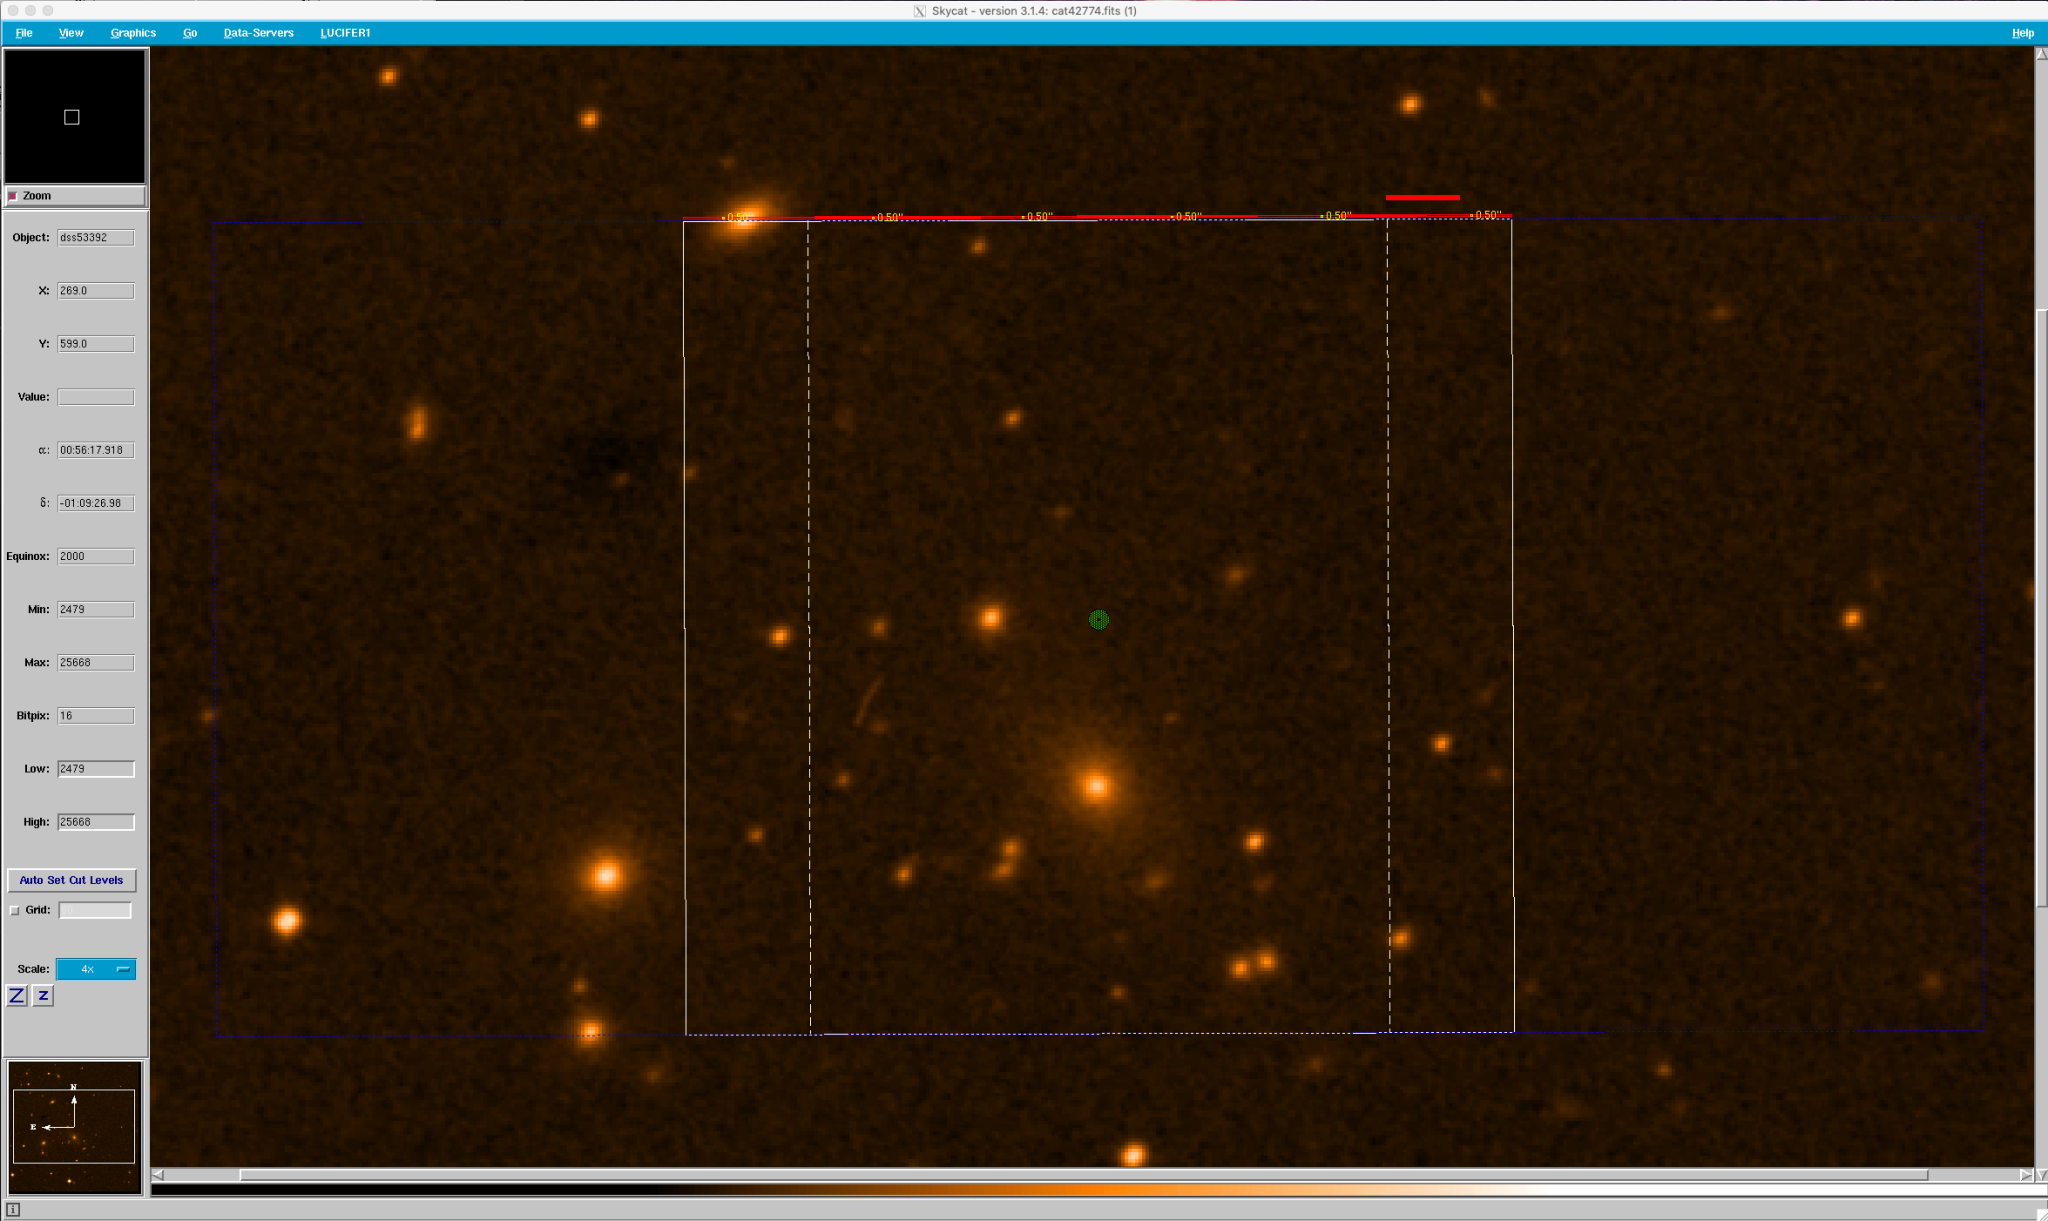Open the Graphics menu

(x=133, y=33)
